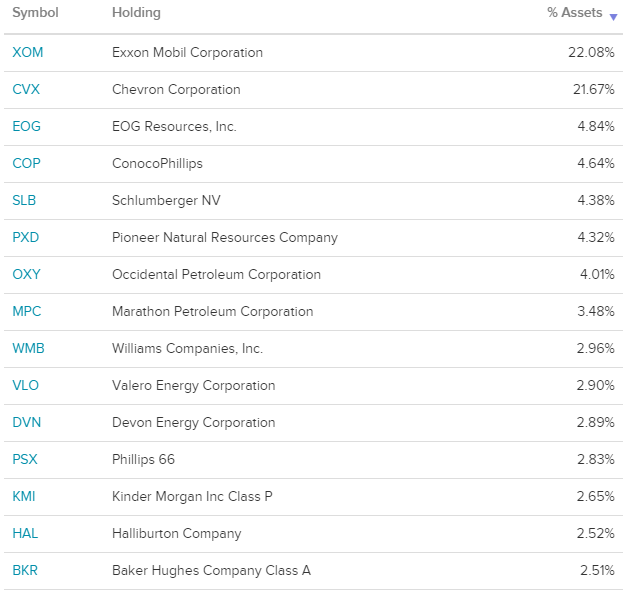The width and height of the screenshot is (624, 592).
Task: Open the MPC ticker link
Action: tap(27, 311)
